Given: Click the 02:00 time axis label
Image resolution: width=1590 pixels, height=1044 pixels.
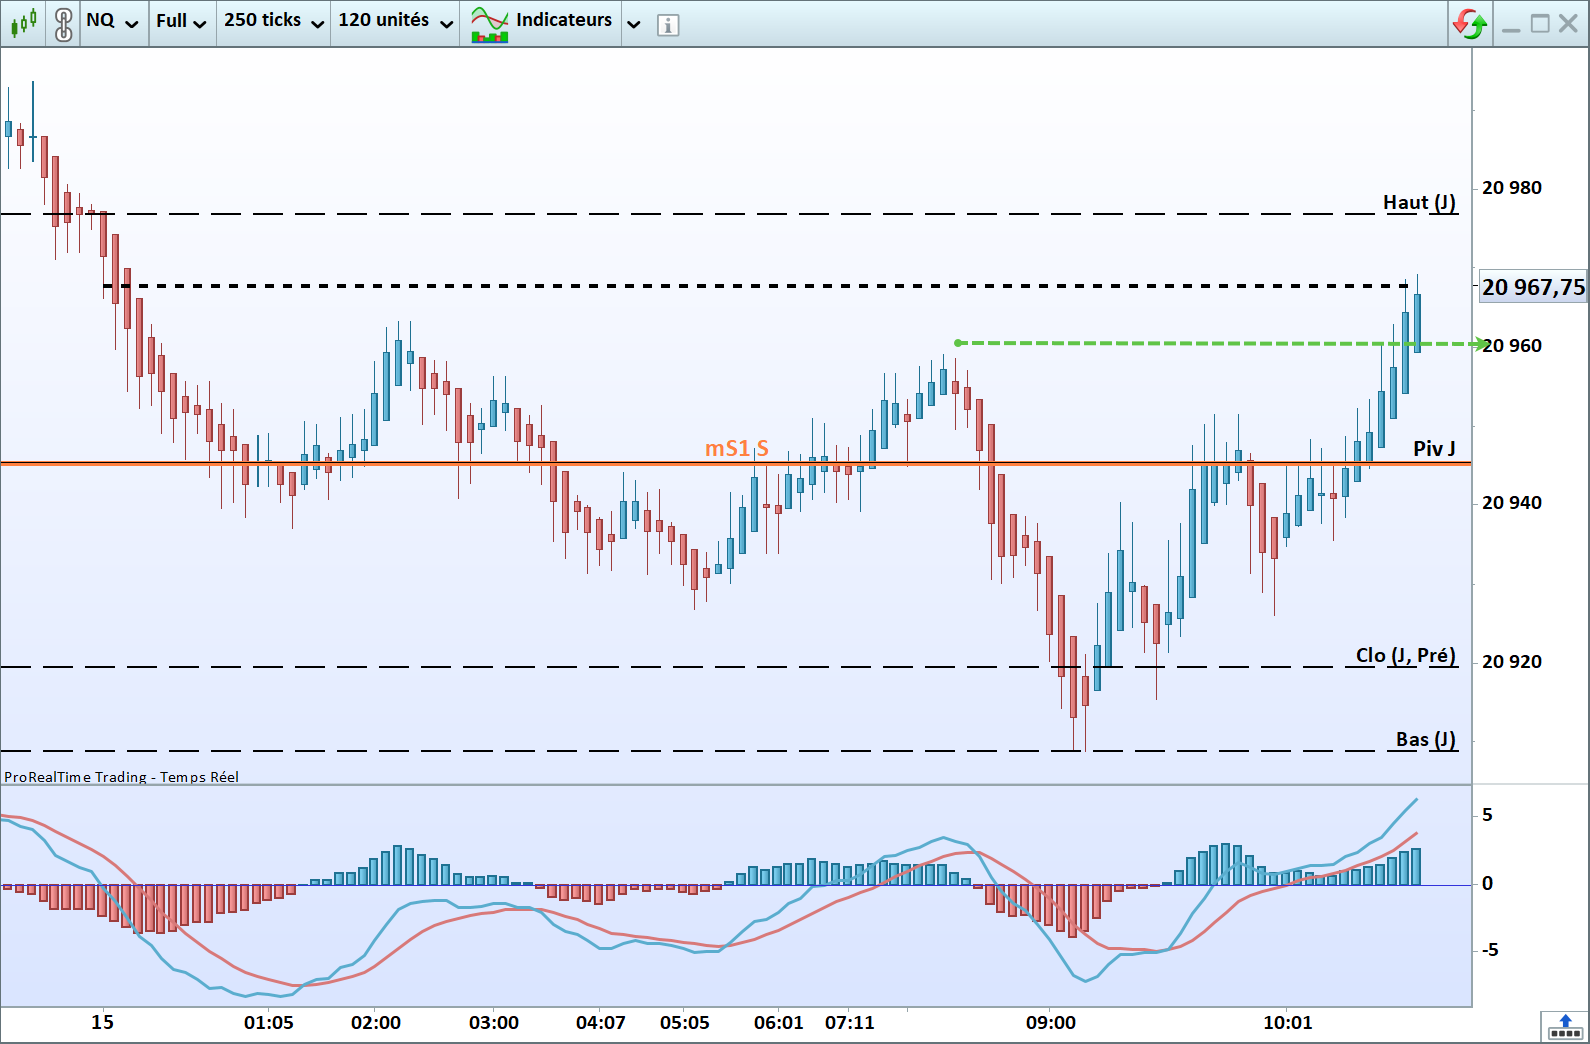Looking at the screenshot, I should (376, 1023).
